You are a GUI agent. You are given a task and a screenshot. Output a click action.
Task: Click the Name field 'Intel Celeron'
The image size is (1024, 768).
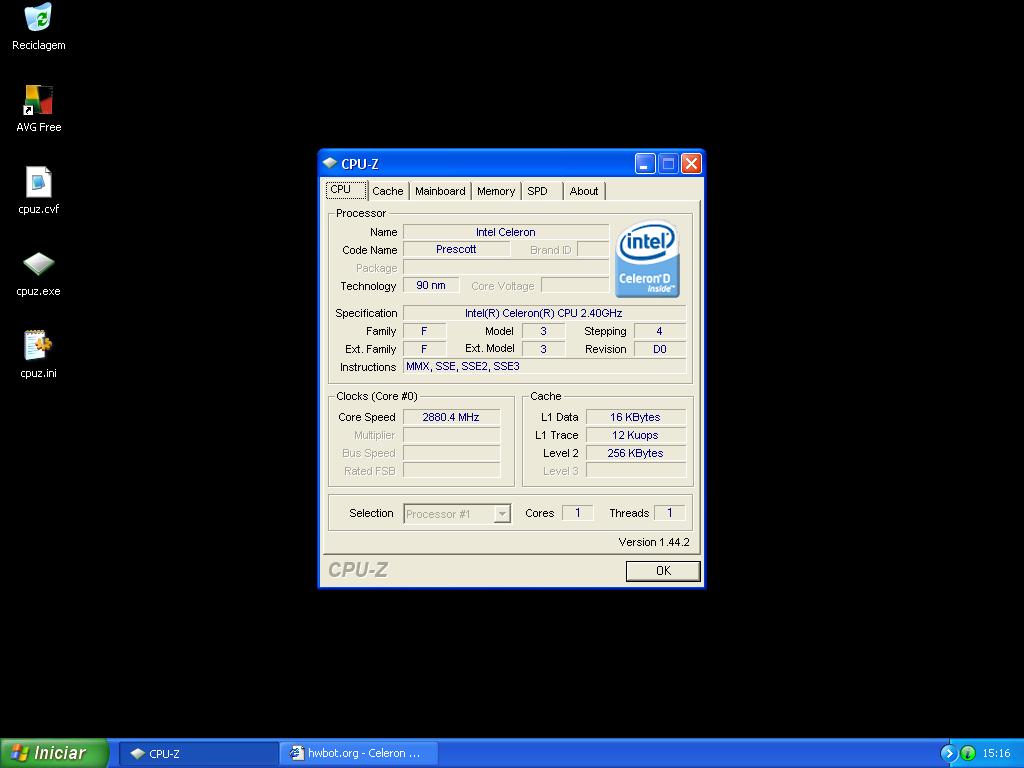pyautogui.click(x=505, y=232)
